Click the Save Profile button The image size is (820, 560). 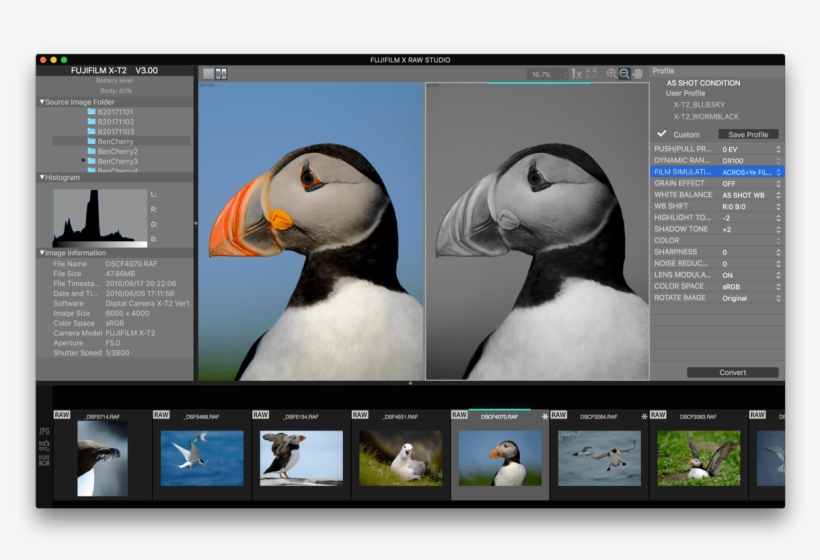(748, 134)
